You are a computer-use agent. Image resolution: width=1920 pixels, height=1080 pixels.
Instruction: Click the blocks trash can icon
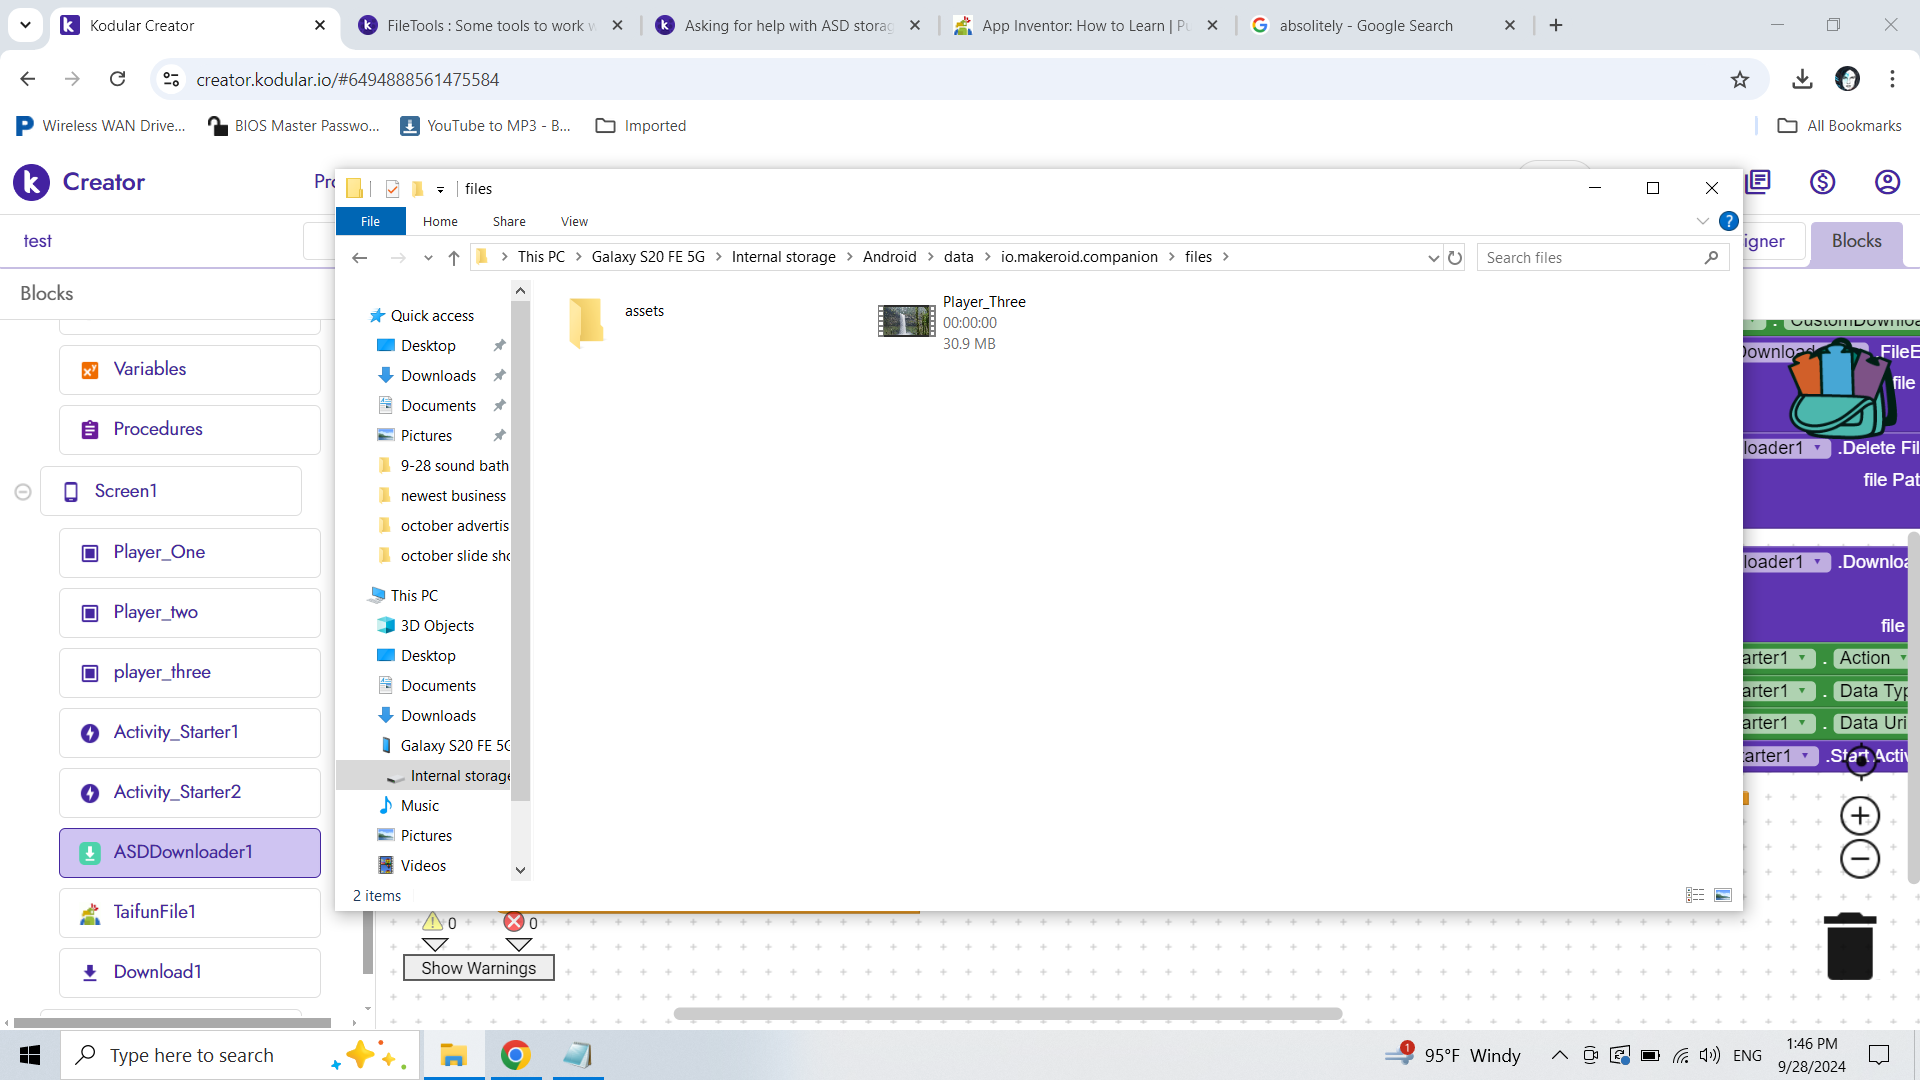(1849, 947)
